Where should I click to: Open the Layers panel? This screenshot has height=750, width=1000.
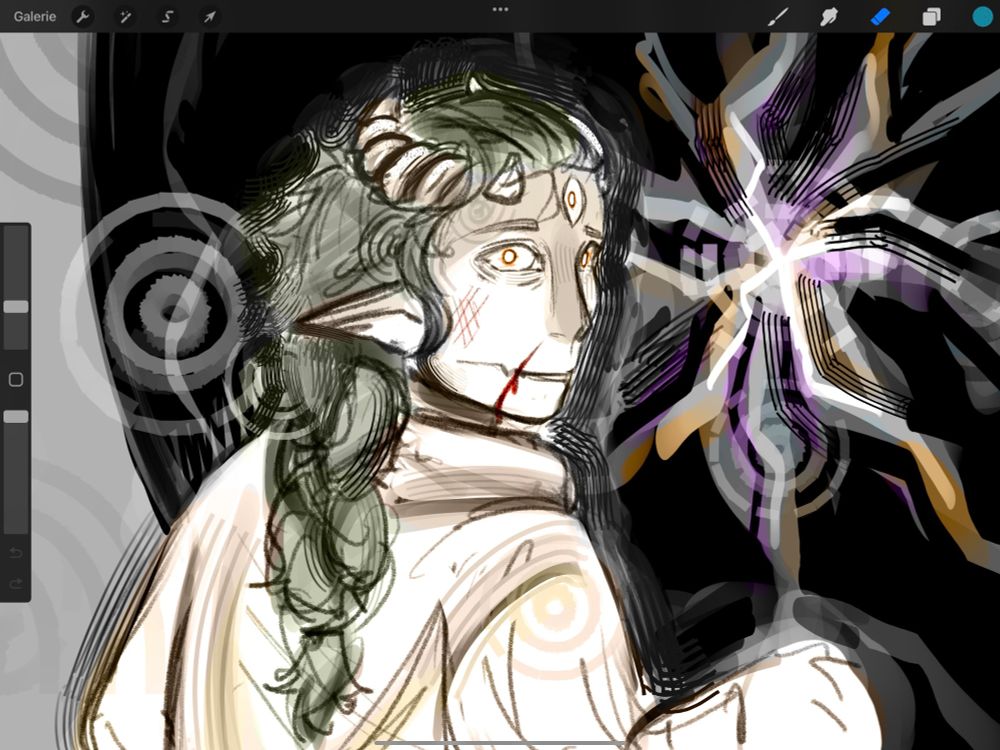(931, 17)
